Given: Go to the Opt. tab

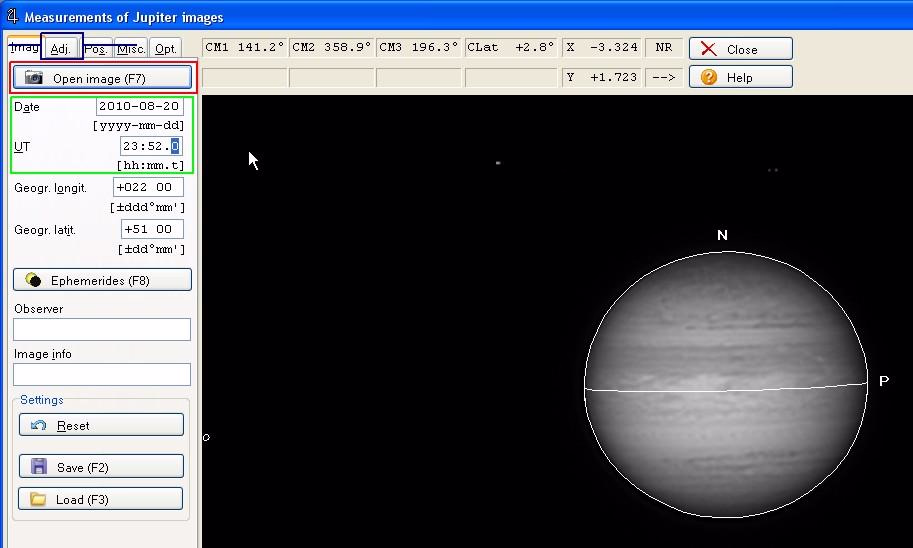Looking at the screenshot, I should click(x=165, y=48).
